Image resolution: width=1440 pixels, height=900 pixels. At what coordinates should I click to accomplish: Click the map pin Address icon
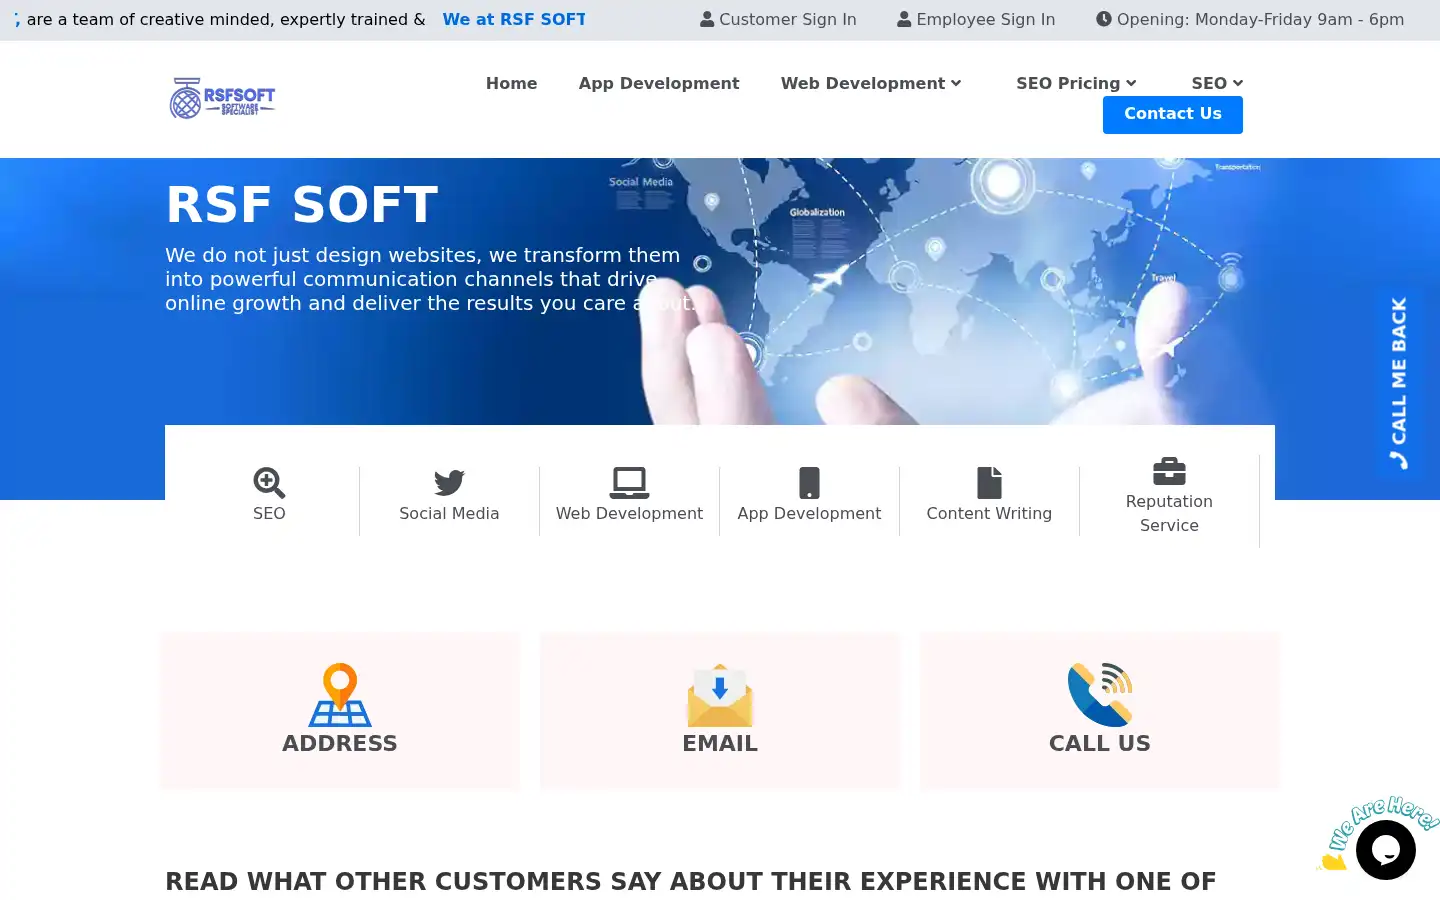click(340, 694)
